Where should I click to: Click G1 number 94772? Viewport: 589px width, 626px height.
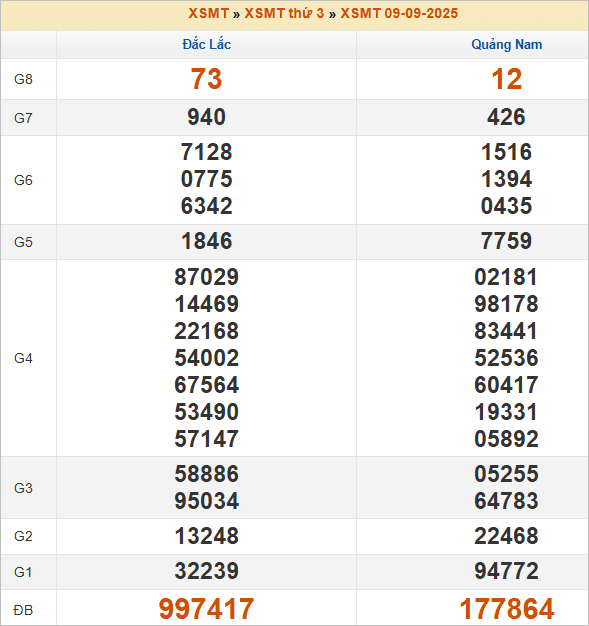point(506,571)
